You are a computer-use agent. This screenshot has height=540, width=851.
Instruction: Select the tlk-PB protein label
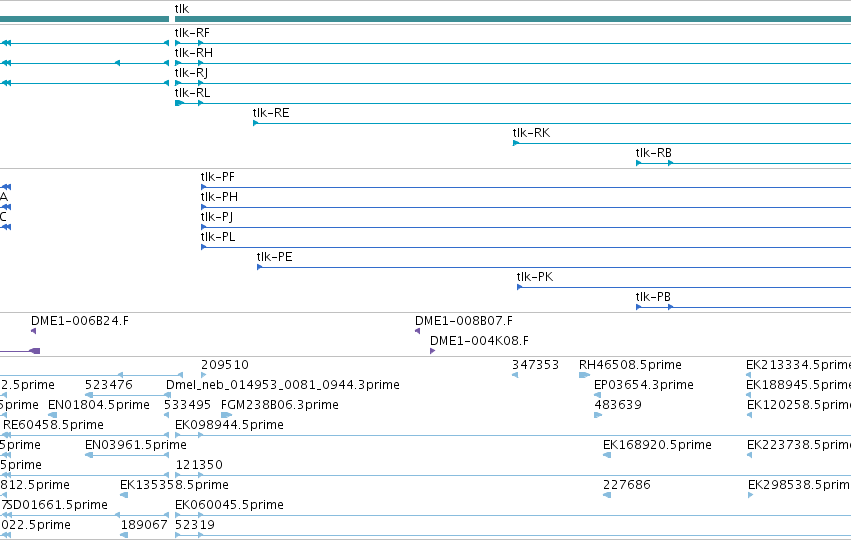pyautogui.click(x=653, y=297)
